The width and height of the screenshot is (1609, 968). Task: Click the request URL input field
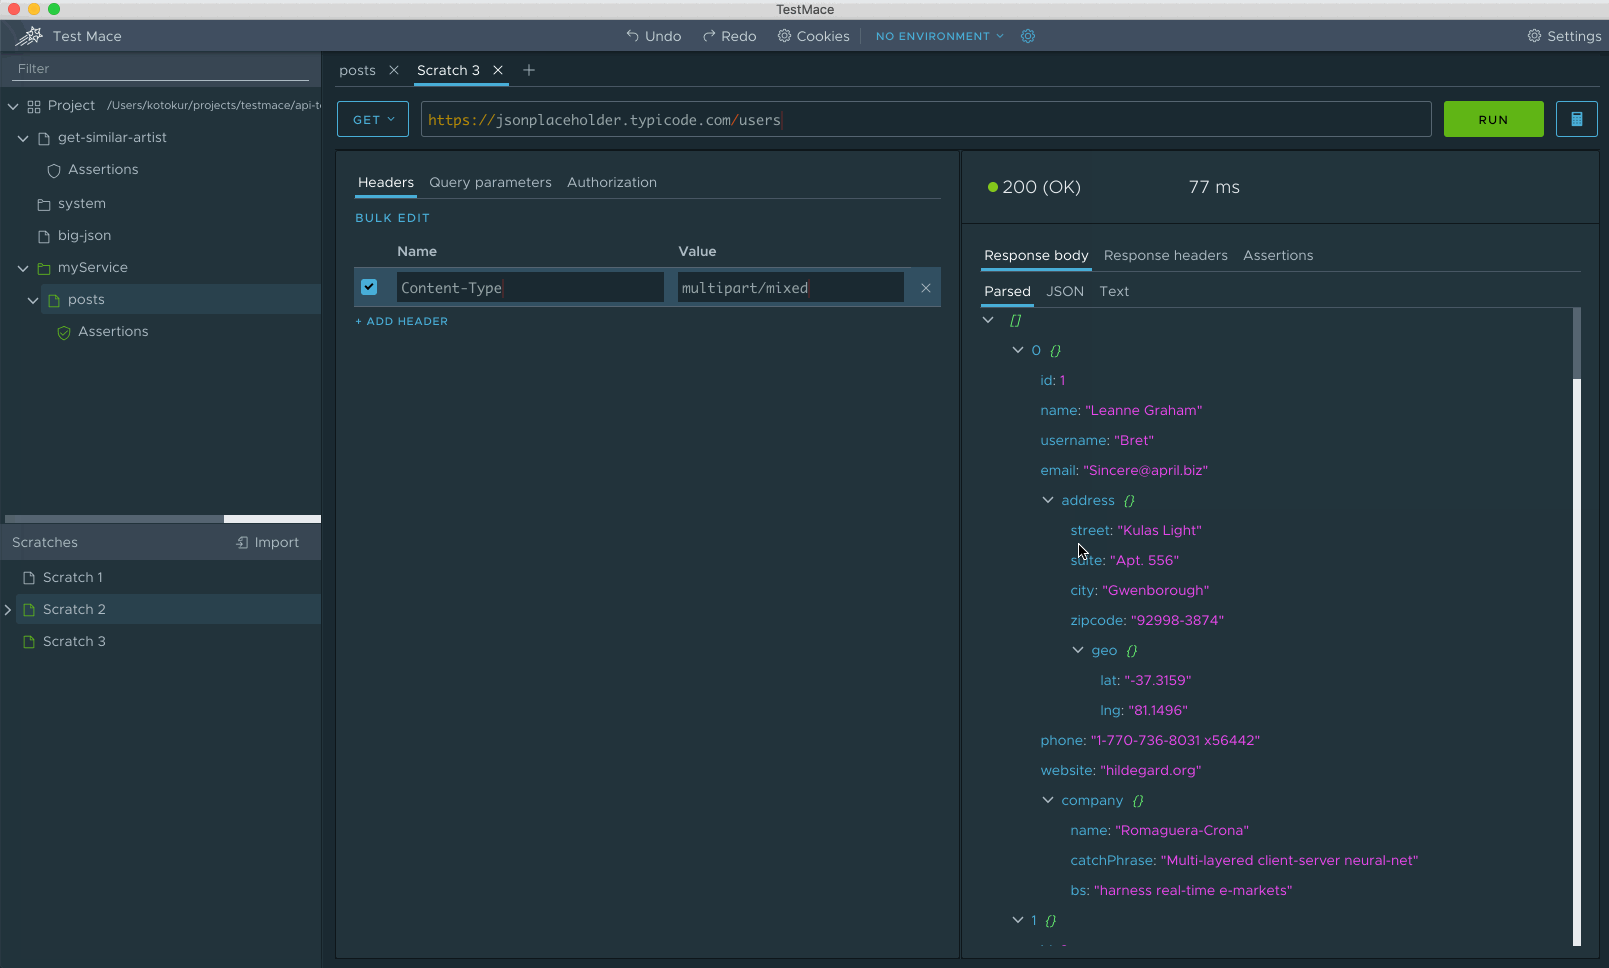click(x=925, y=119)
